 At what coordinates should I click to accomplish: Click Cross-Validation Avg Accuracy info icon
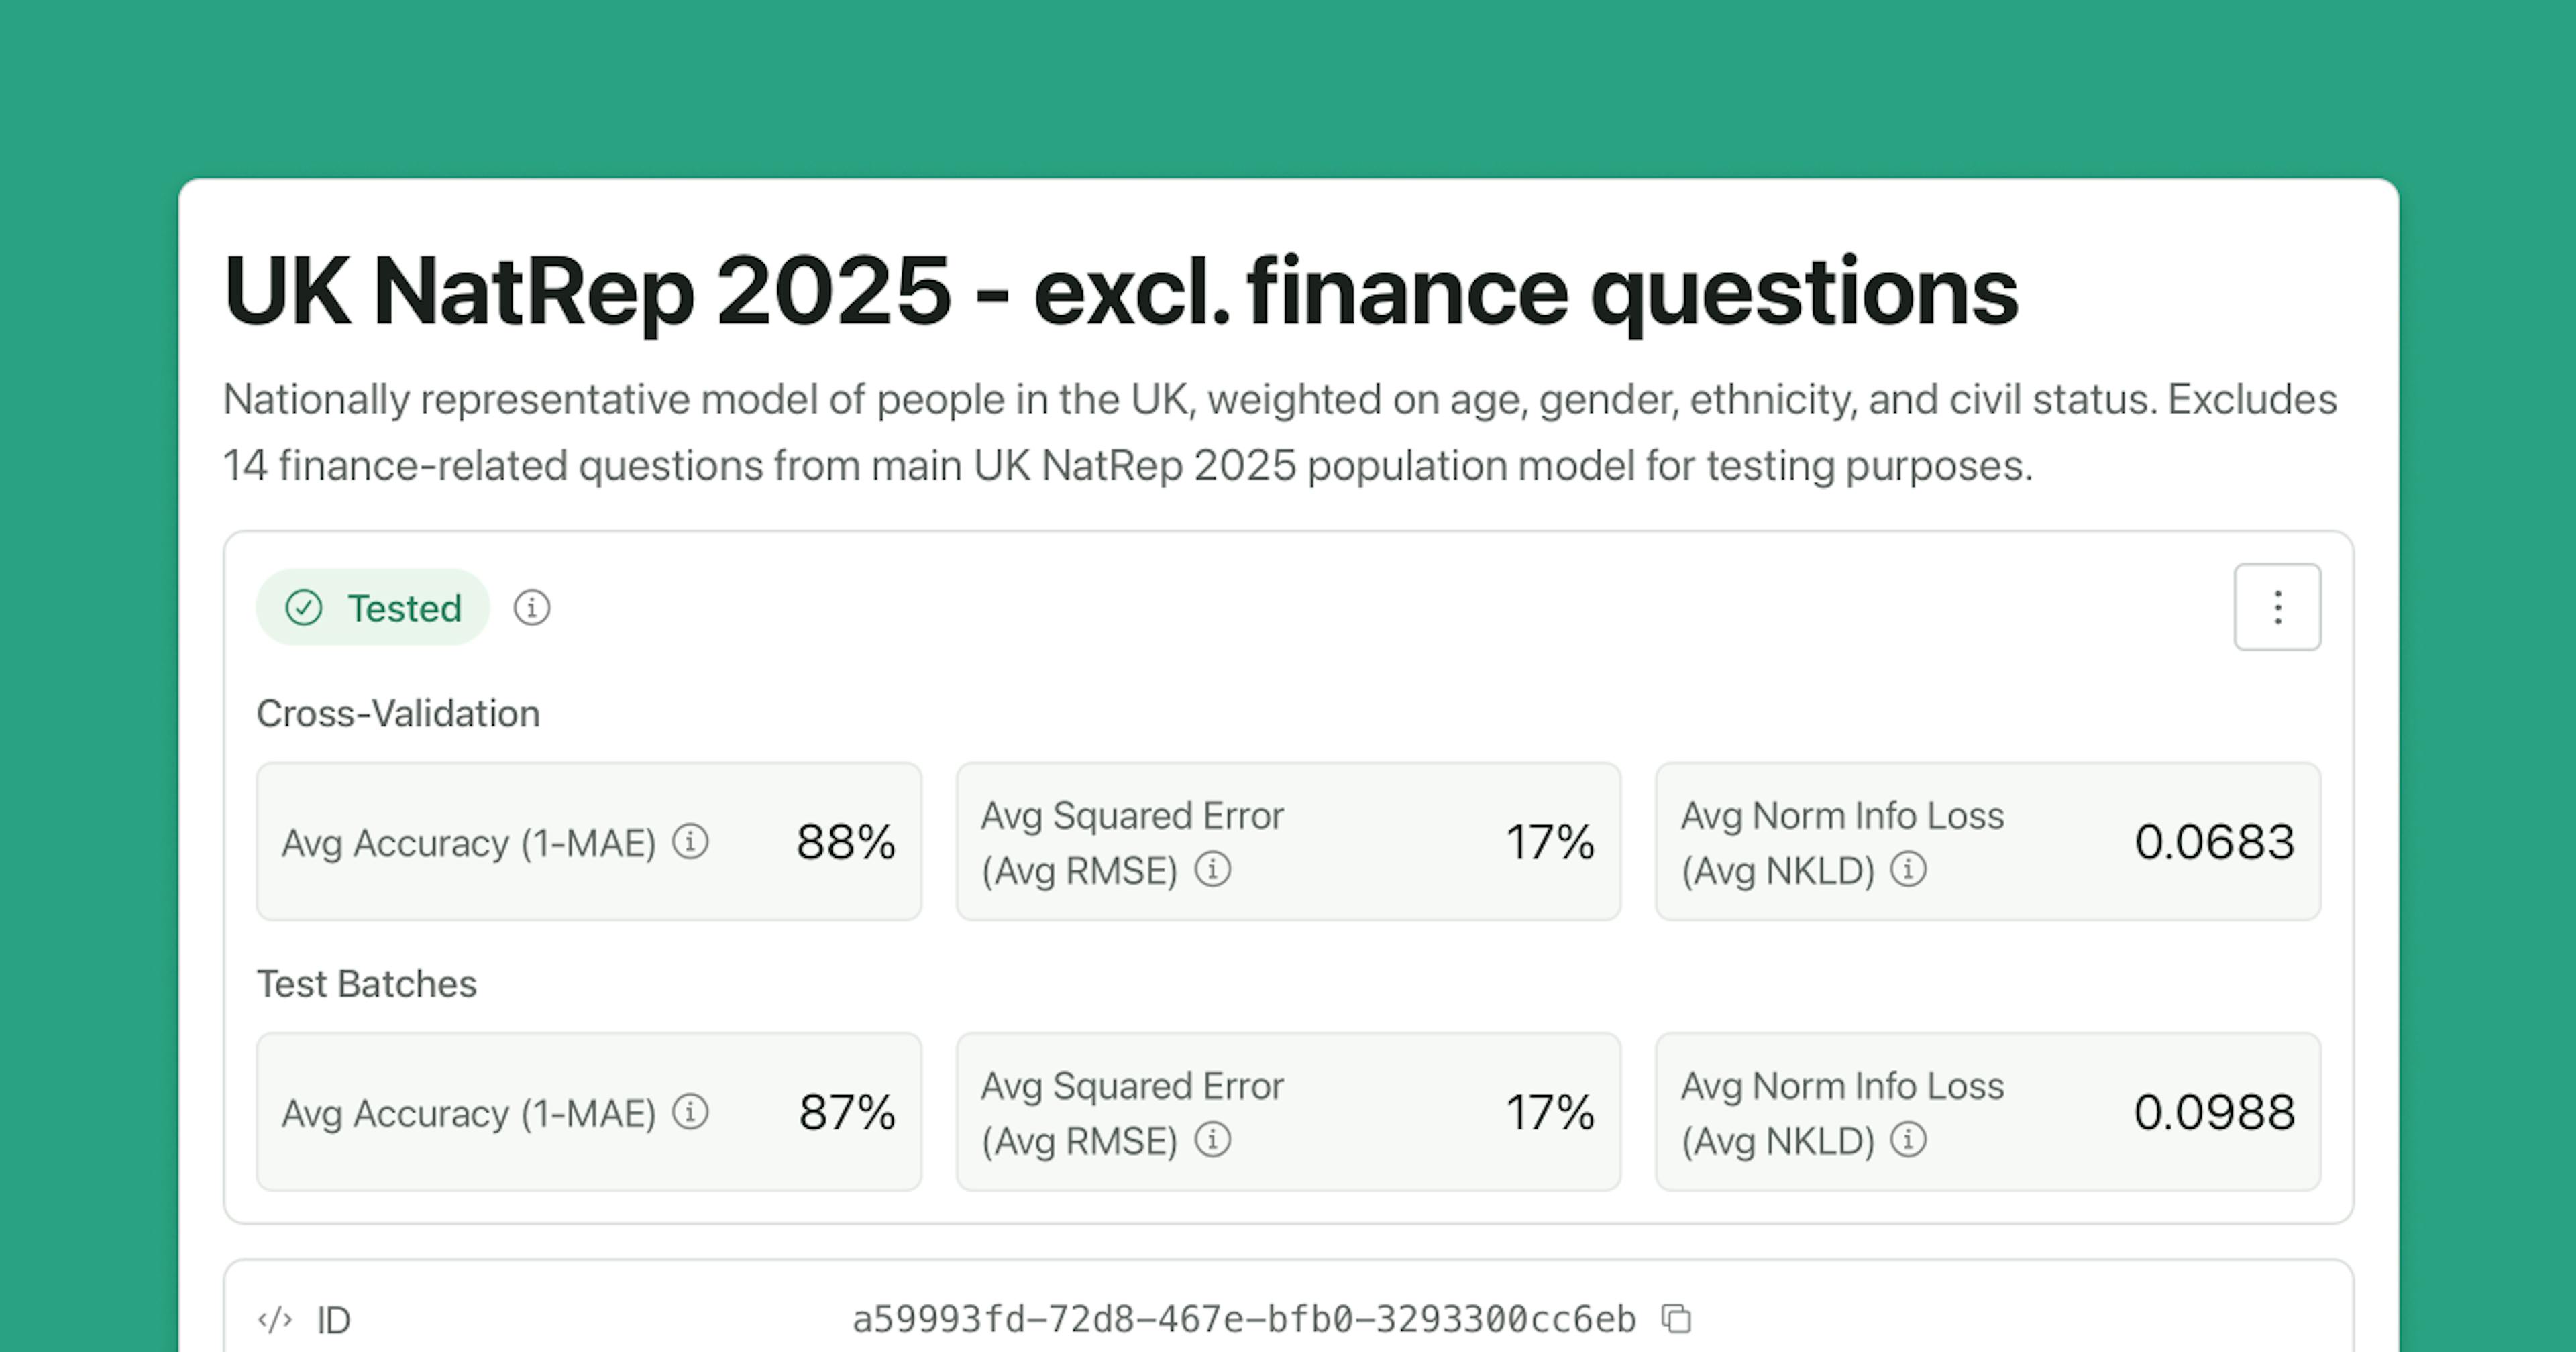click(690, 841)
